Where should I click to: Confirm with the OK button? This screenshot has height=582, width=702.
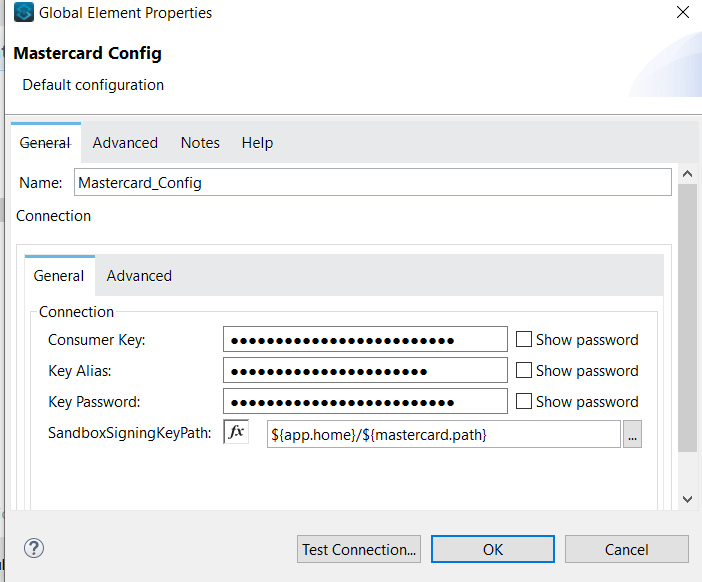[x=492, y=549]
